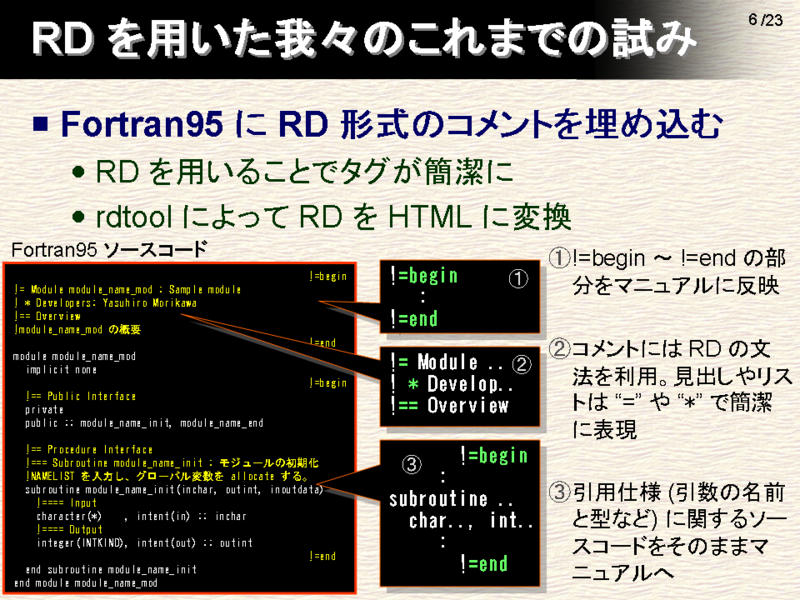Click circled 1 beside the !=begin explanation
800x600 pixels.
click(560, 258)
